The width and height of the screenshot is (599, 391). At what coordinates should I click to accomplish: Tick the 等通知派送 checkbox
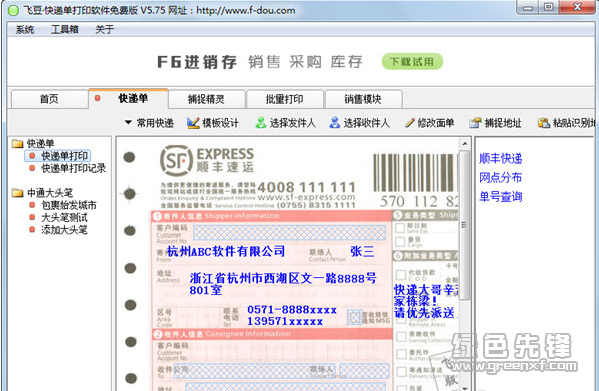tap(401, 372)
